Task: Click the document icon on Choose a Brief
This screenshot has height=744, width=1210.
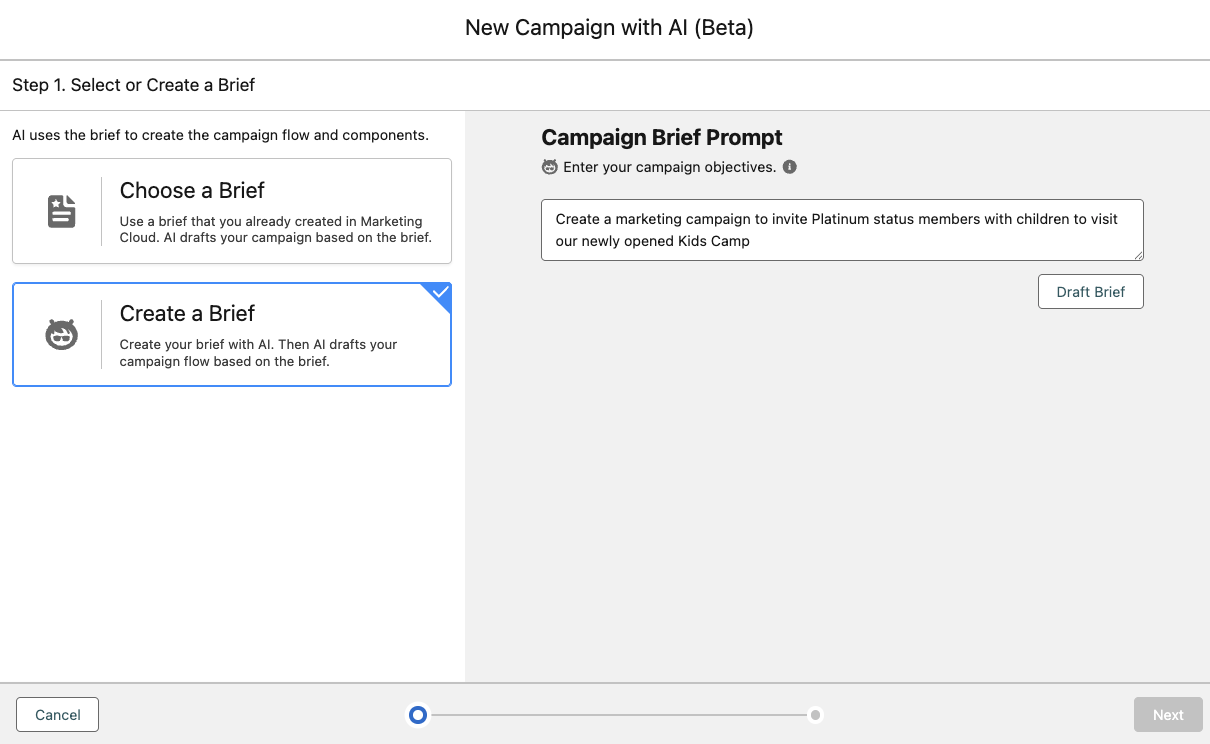Action: point(62,211)
